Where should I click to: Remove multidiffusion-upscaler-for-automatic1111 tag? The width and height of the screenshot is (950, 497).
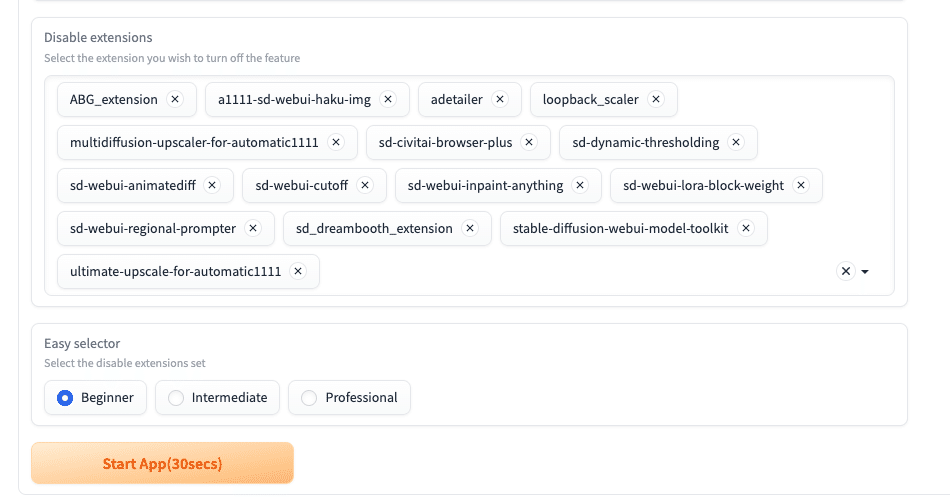point(336,142)
